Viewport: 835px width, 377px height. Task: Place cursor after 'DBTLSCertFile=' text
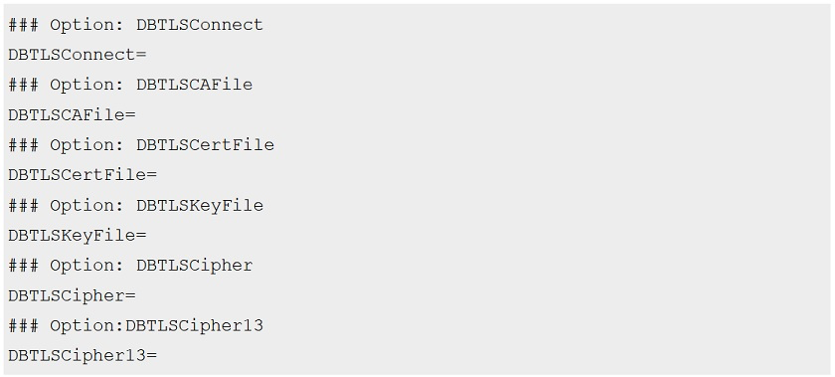click(x=158, y=175)
